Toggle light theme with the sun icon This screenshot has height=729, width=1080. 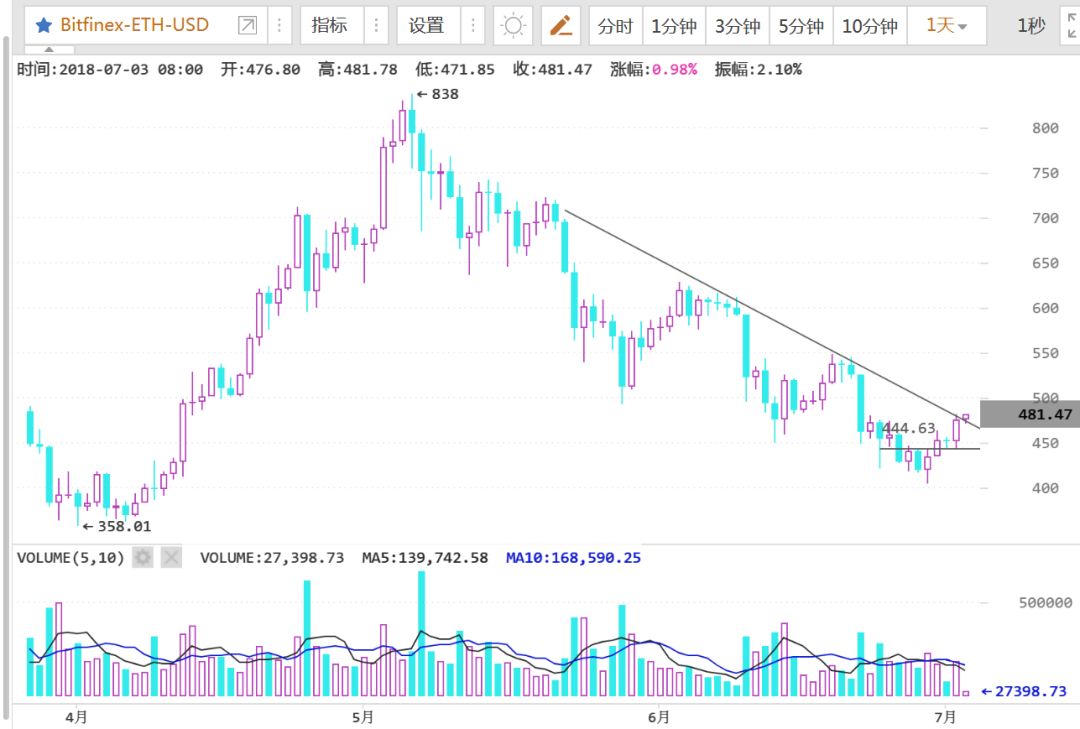(x=513, y=25)
